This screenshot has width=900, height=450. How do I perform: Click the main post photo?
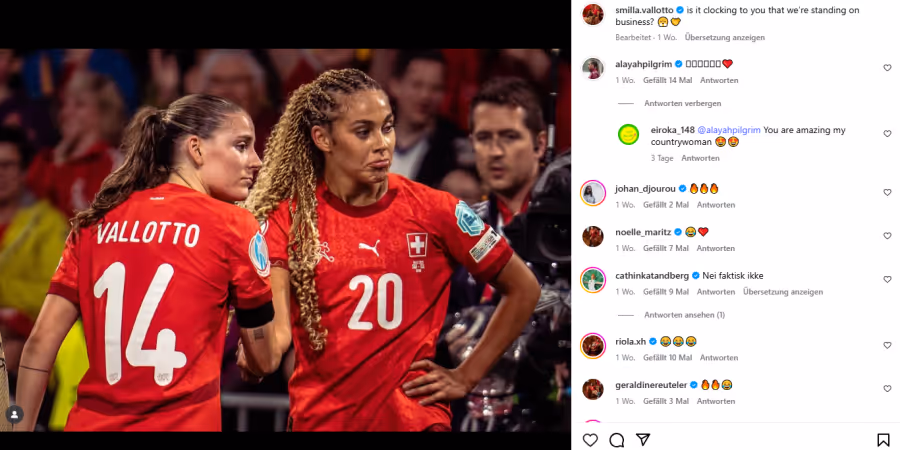click(285, 240)
